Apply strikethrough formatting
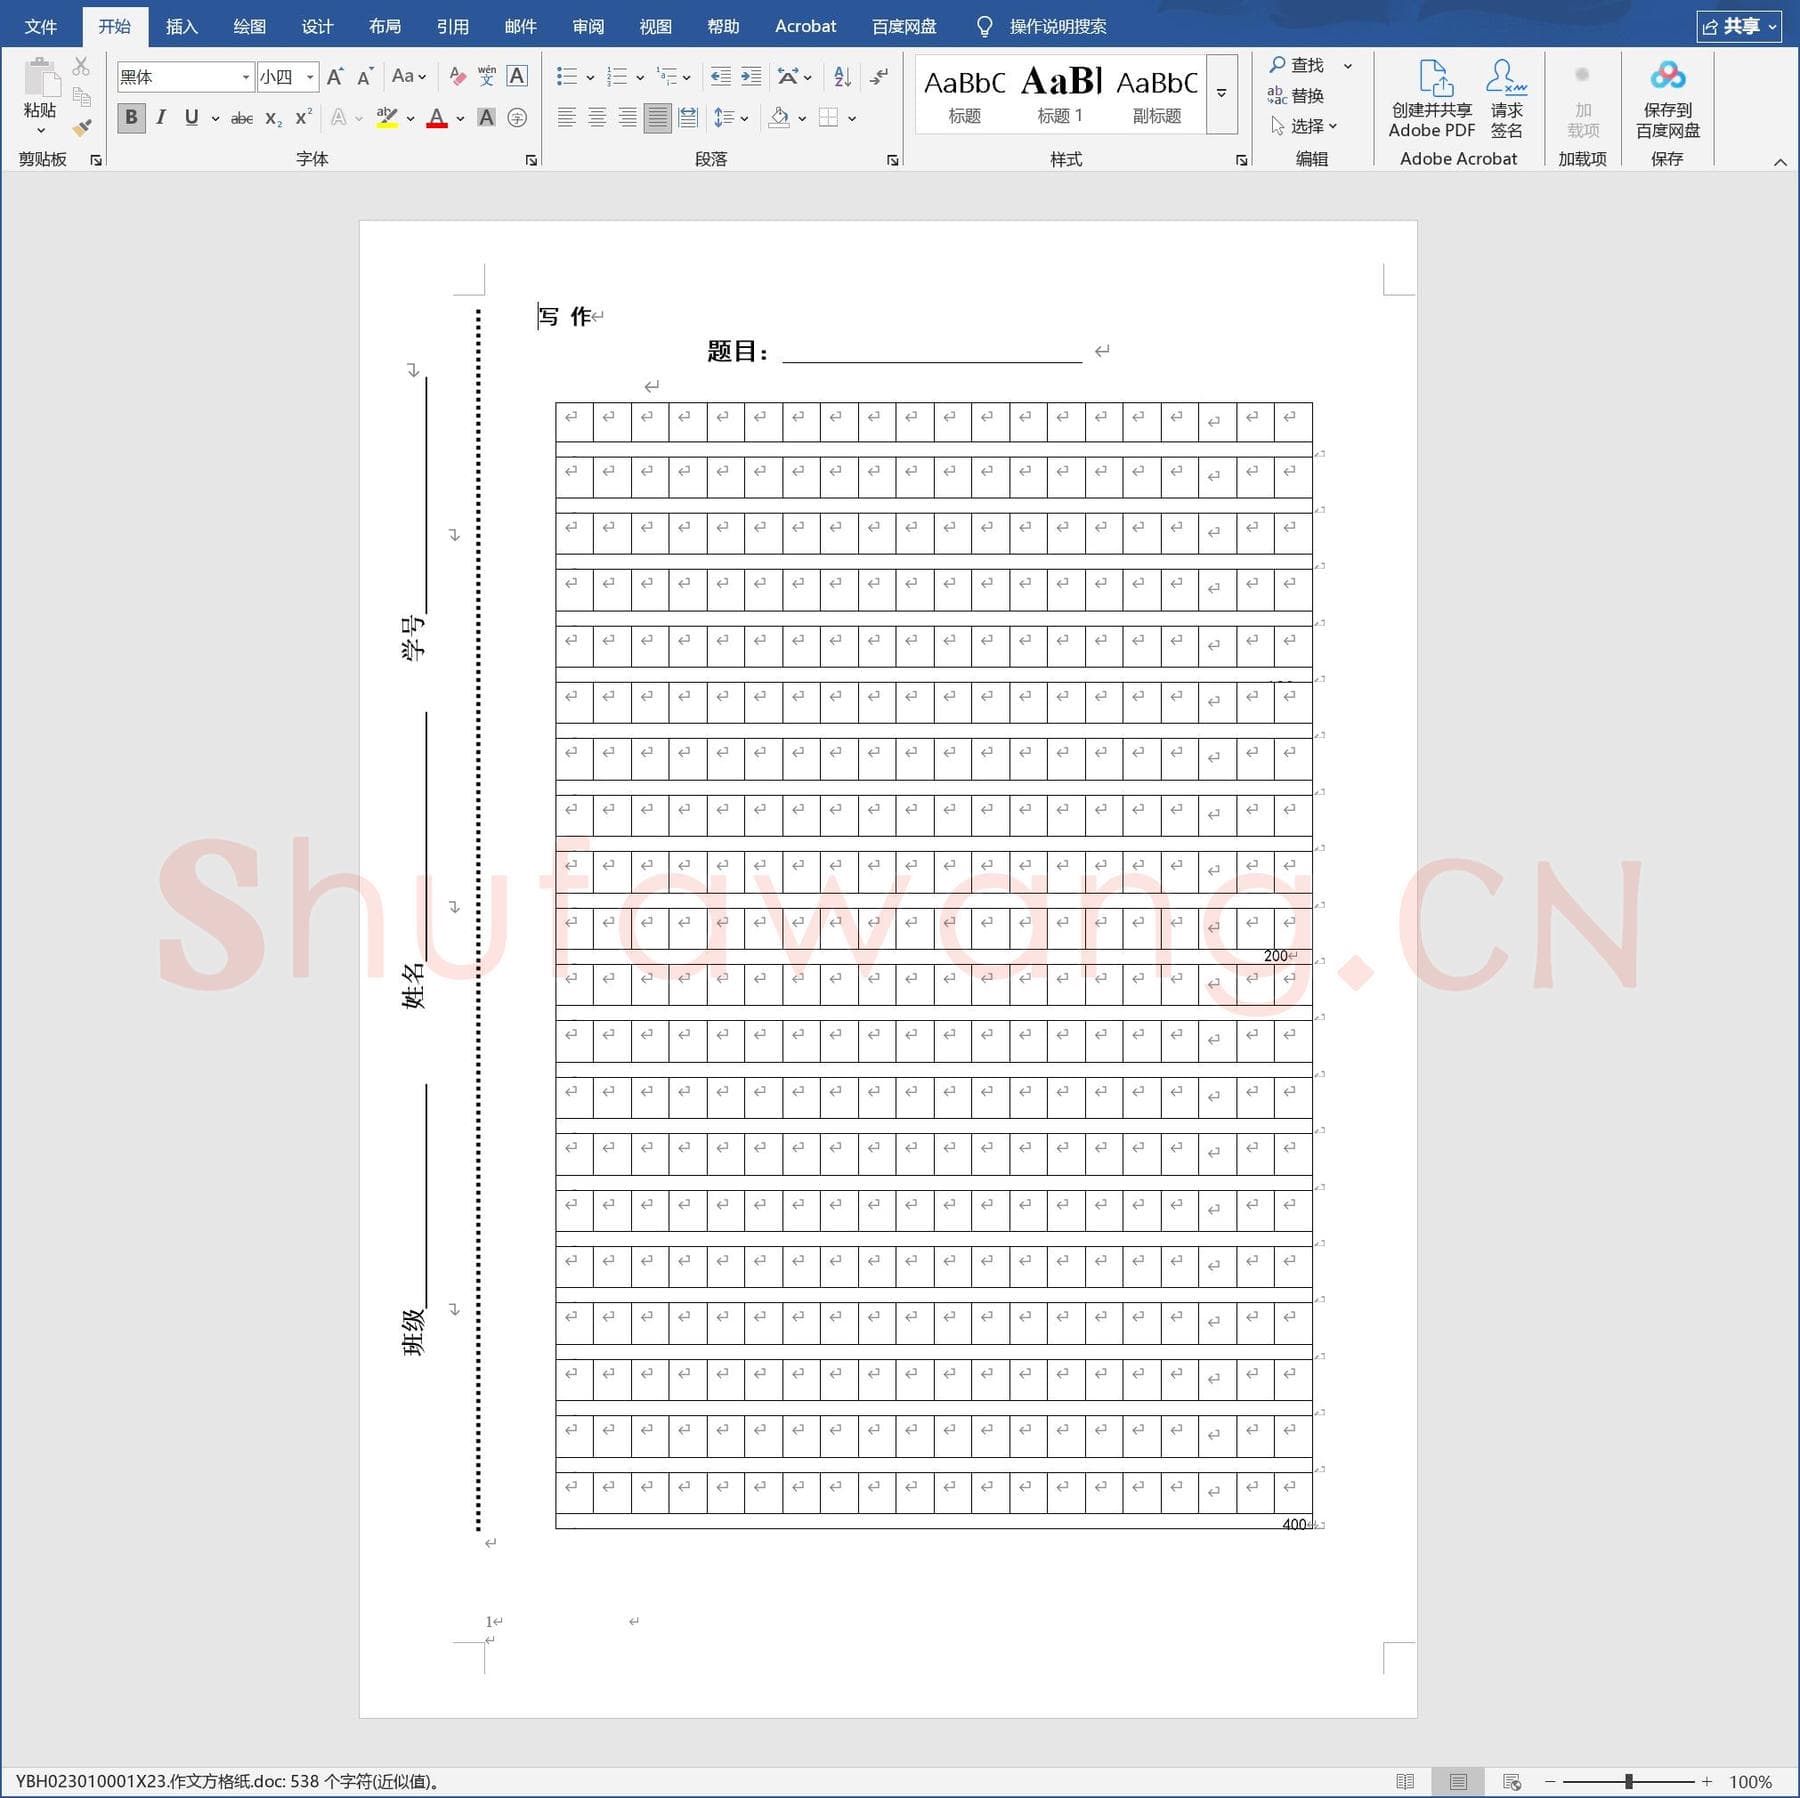 (242, 118)
